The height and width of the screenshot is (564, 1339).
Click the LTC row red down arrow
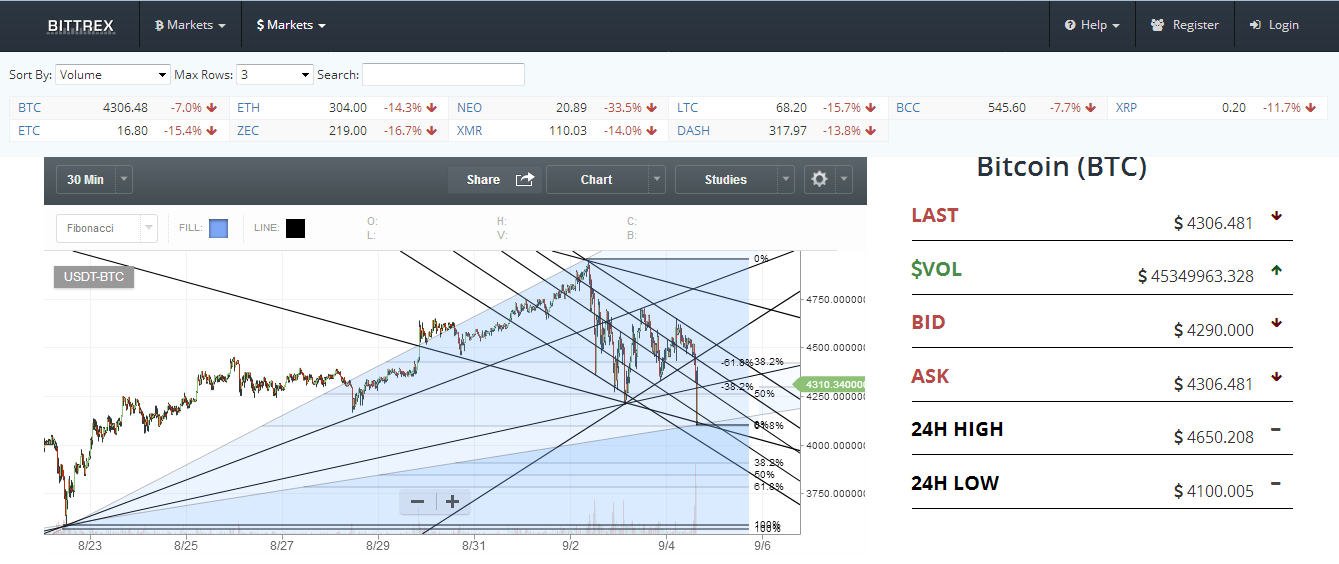pos(870,108)
